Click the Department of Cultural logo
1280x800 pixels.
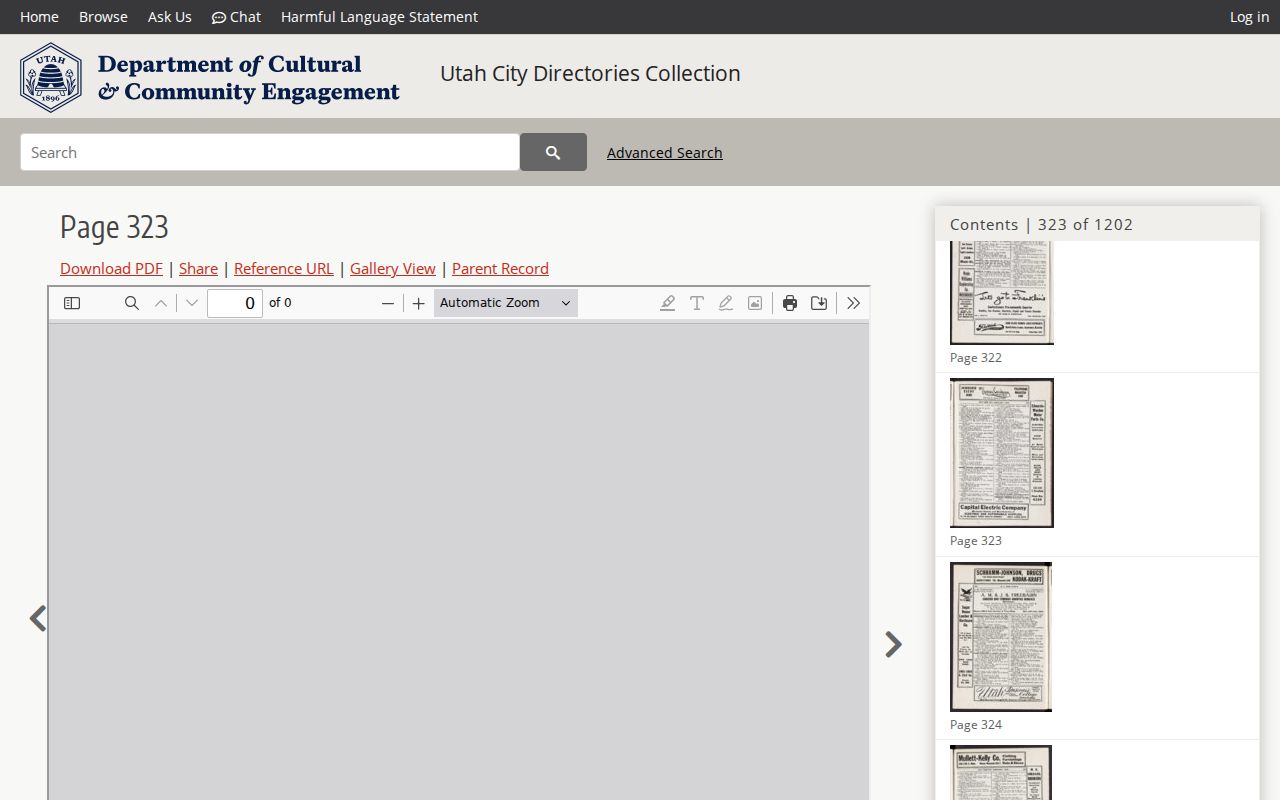pos(210,77)
